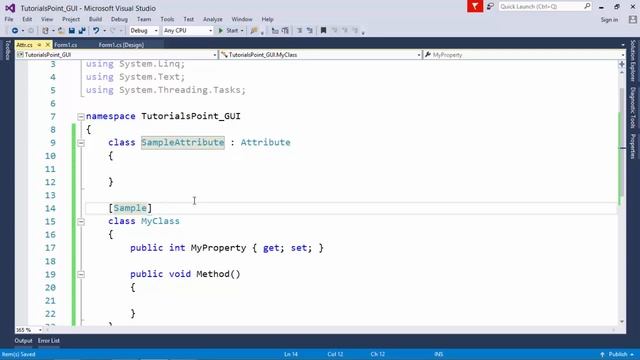Click the New Project toolbar icon
The image size is (640, 360).
pyautogui.click(x=45, y=31)
